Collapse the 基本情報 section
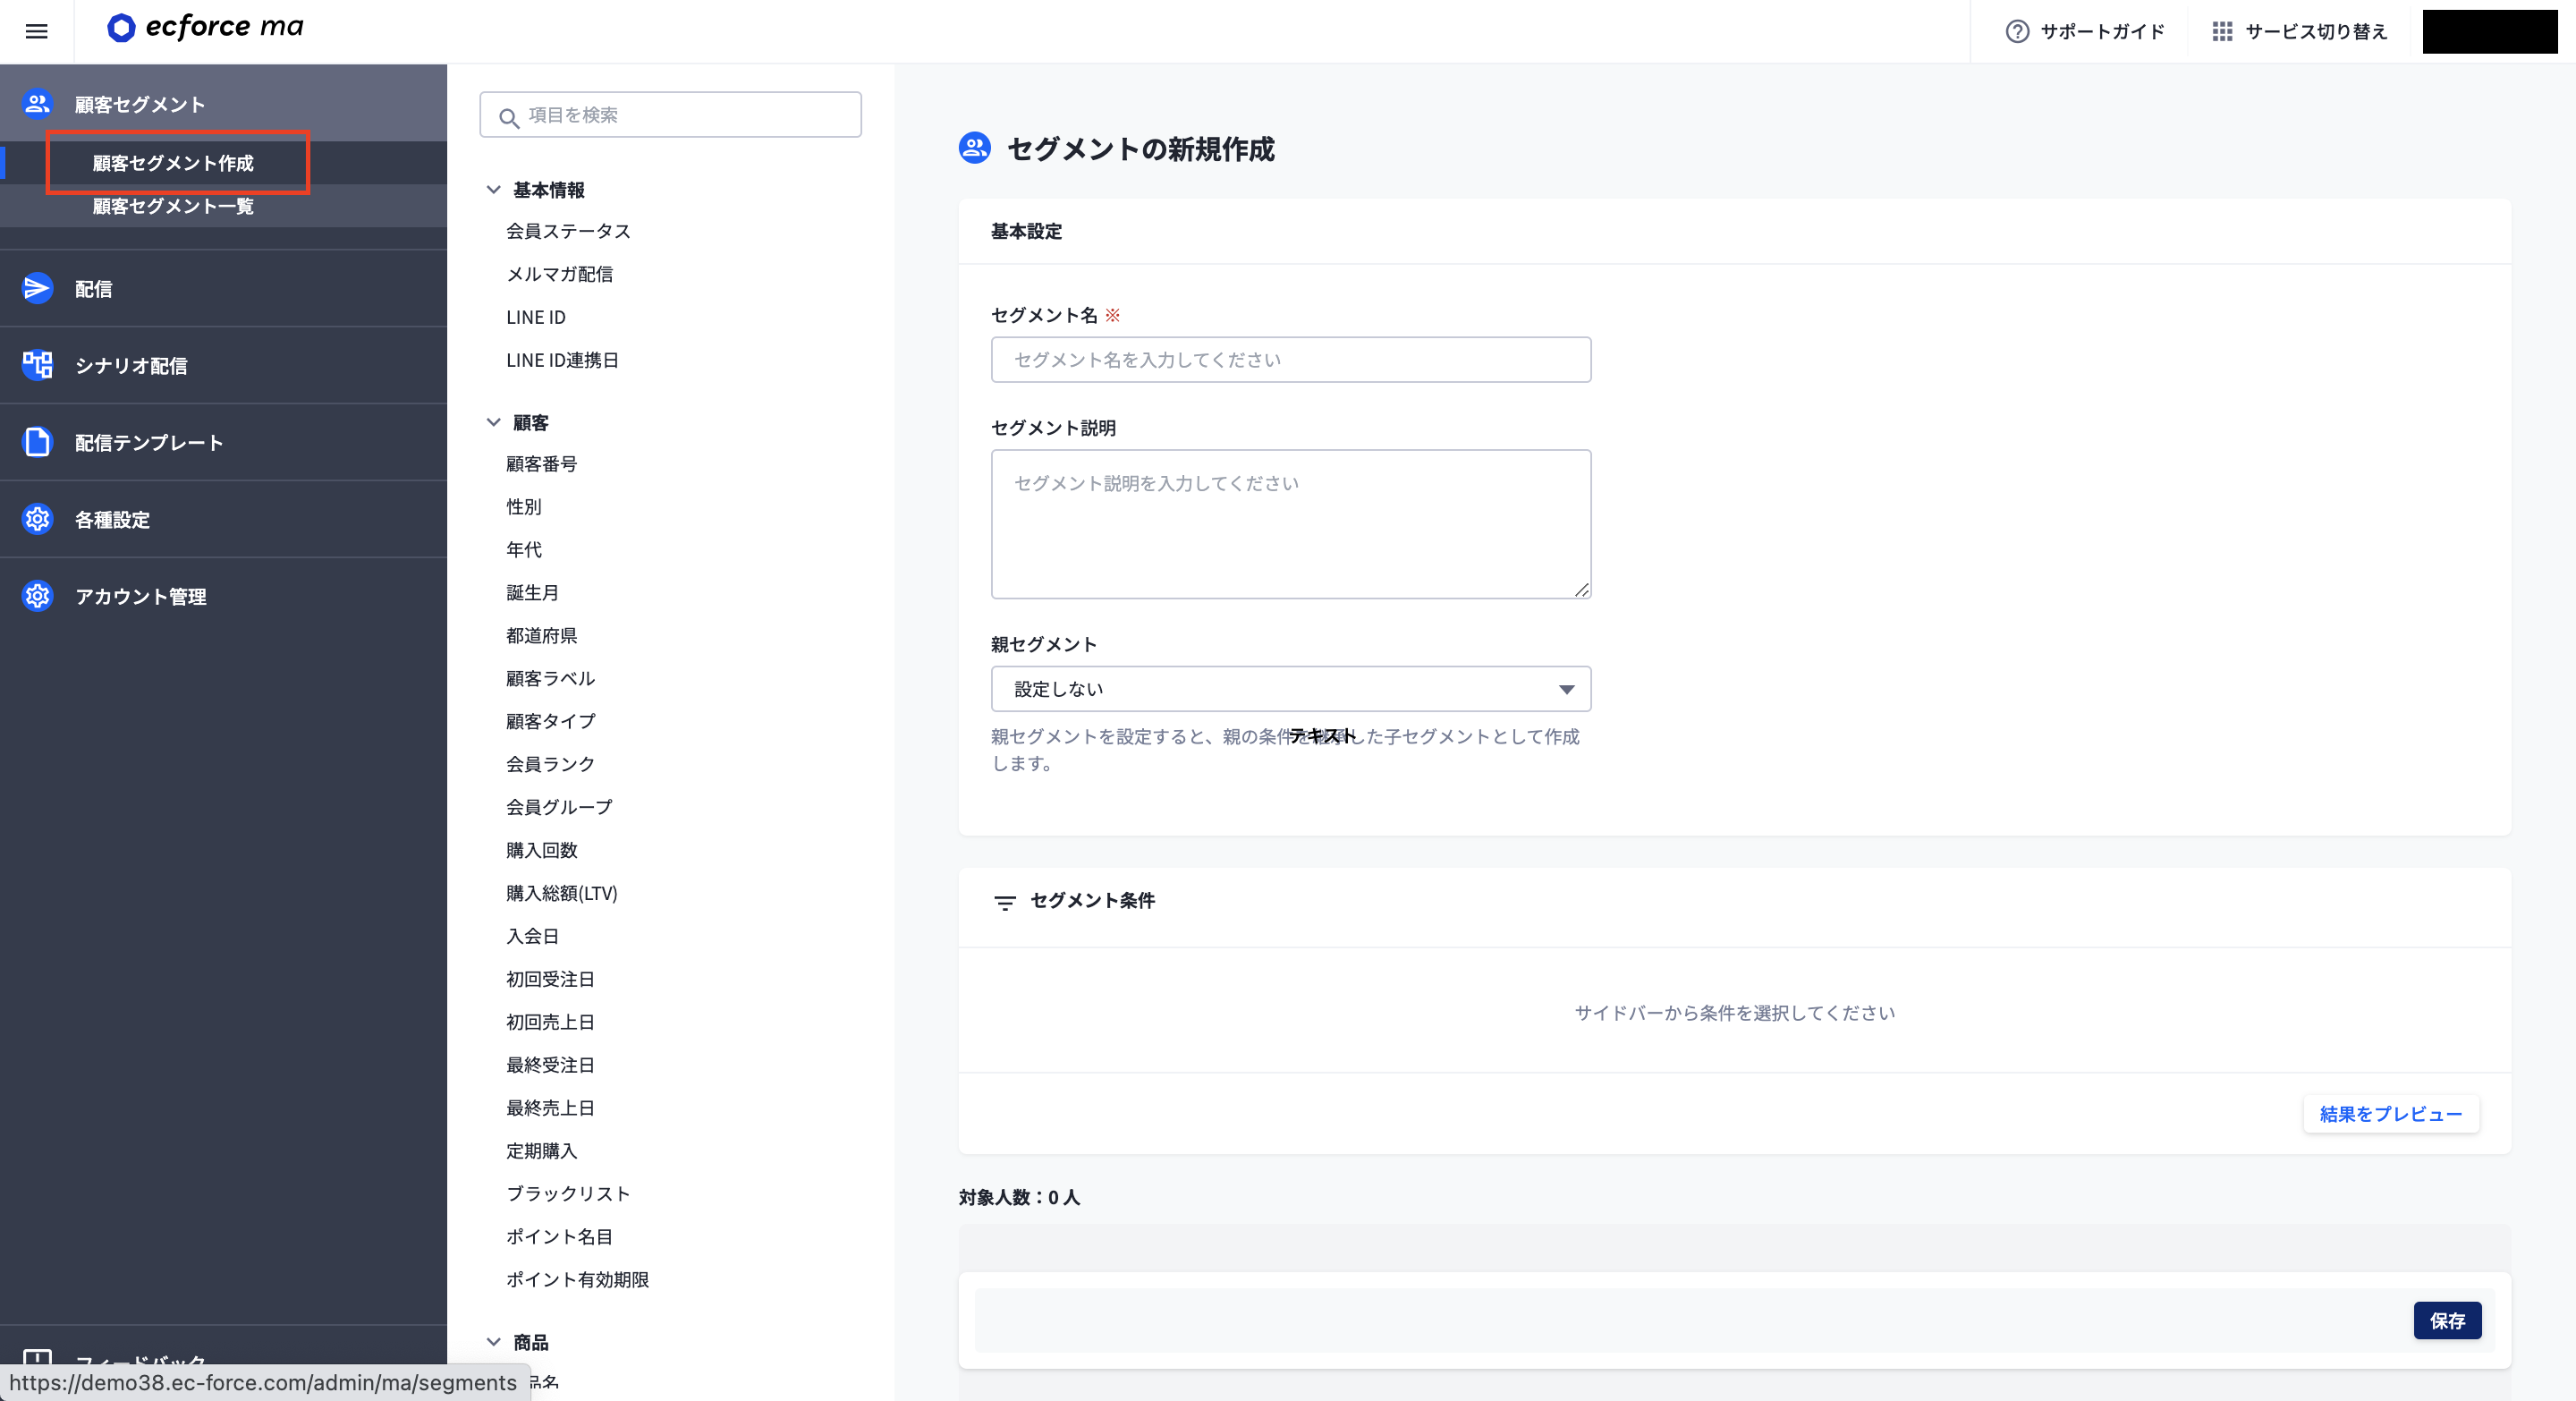 point(492,189)
